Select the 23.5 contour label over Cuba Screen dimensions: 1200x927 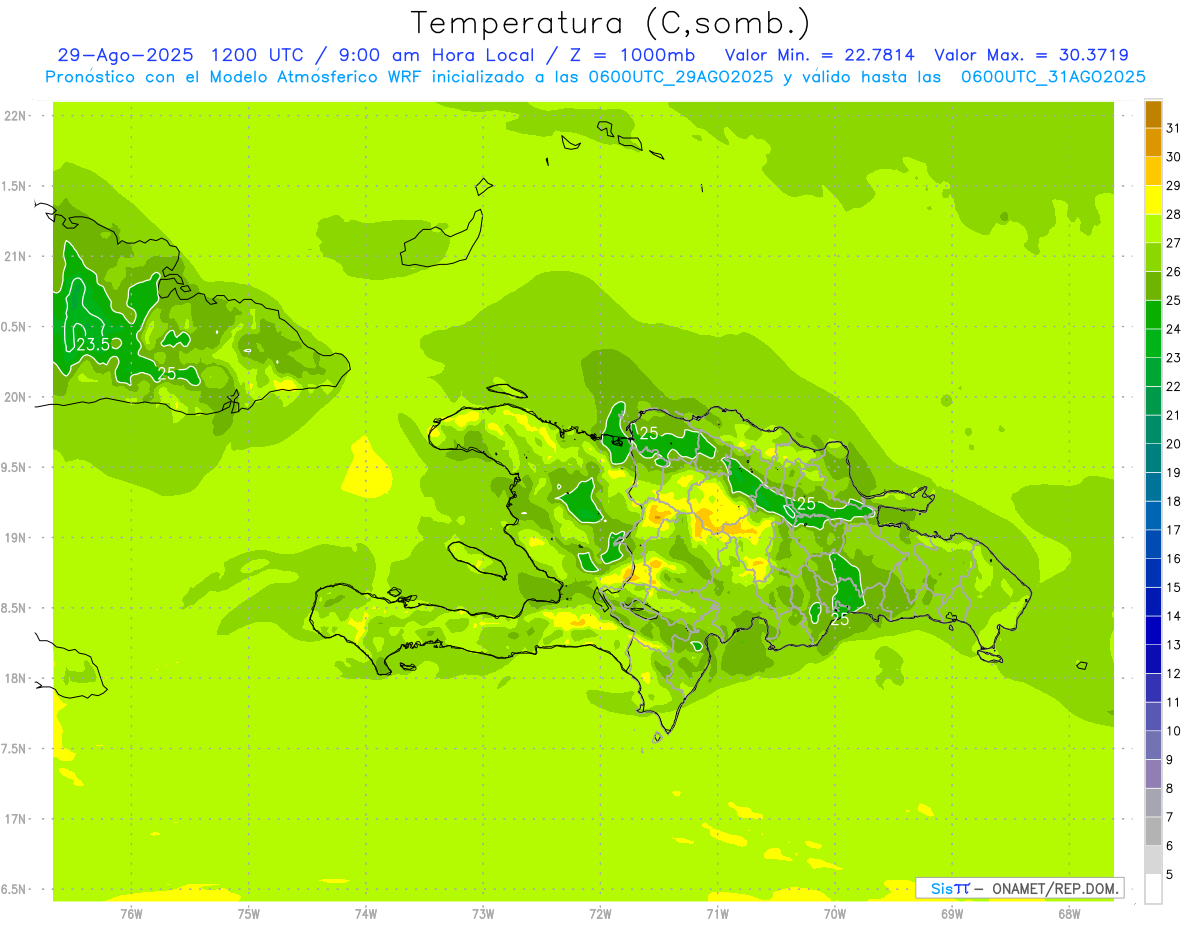point(93,344)
